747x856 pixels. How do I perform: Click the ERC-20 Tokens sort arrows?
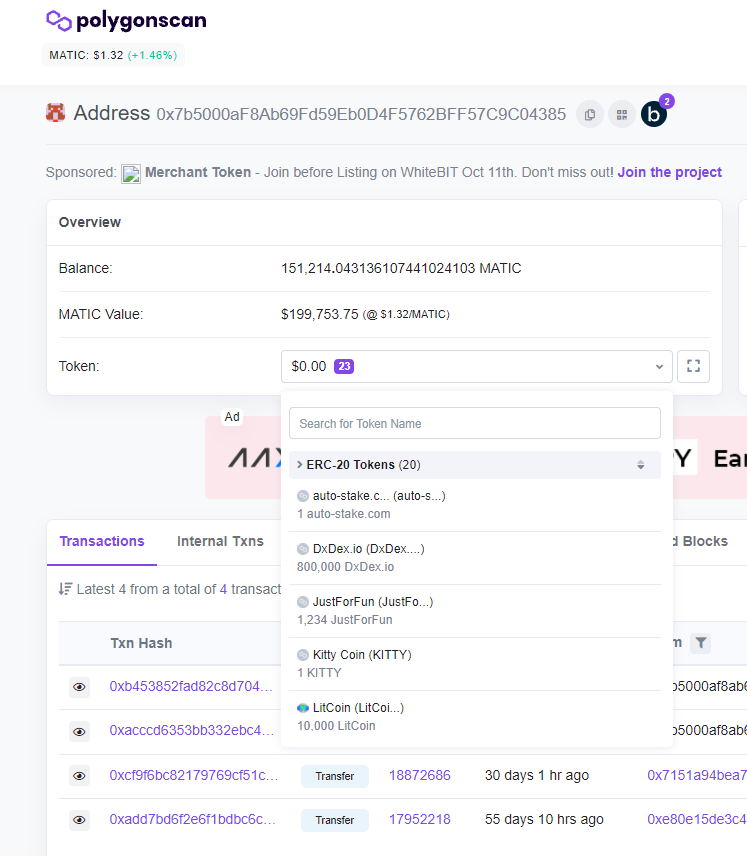(x=641, y=465)
